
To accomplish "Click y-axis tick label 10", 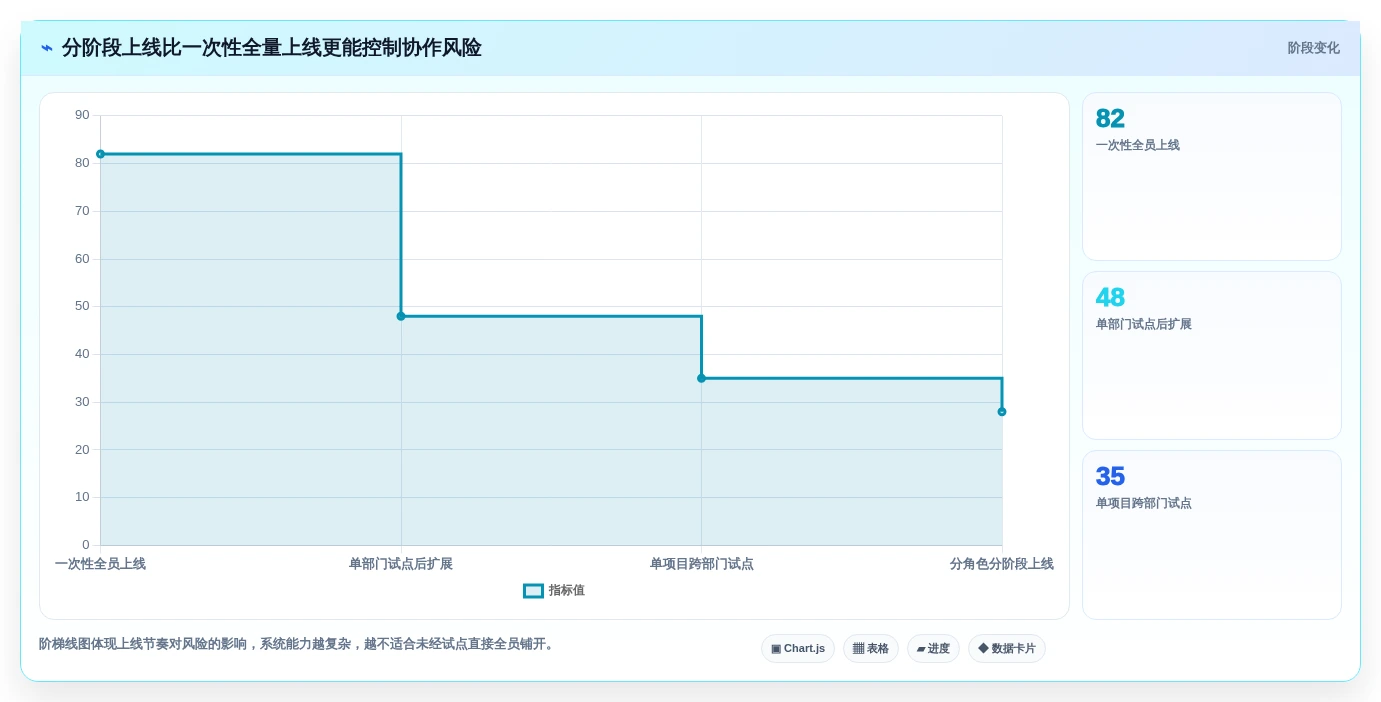I will [82, 497].
